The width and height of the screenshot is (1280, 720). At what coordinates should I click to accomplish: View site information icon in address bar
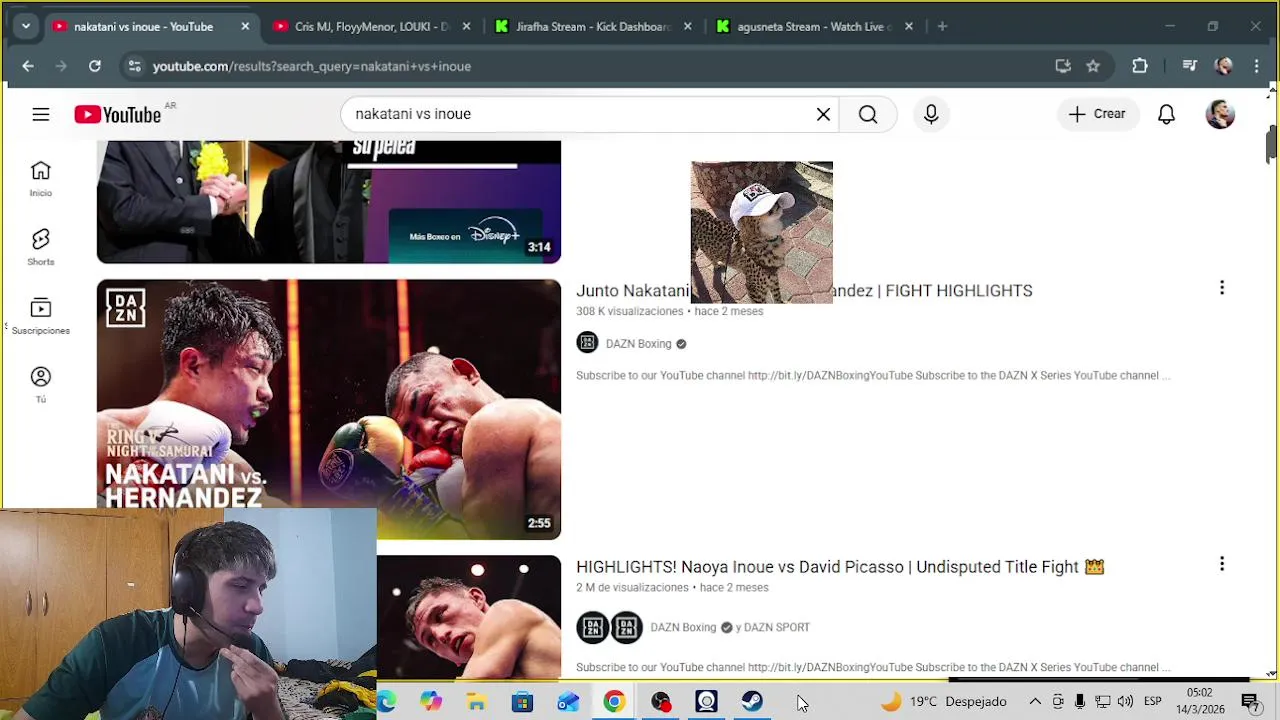tap(134, 66)
